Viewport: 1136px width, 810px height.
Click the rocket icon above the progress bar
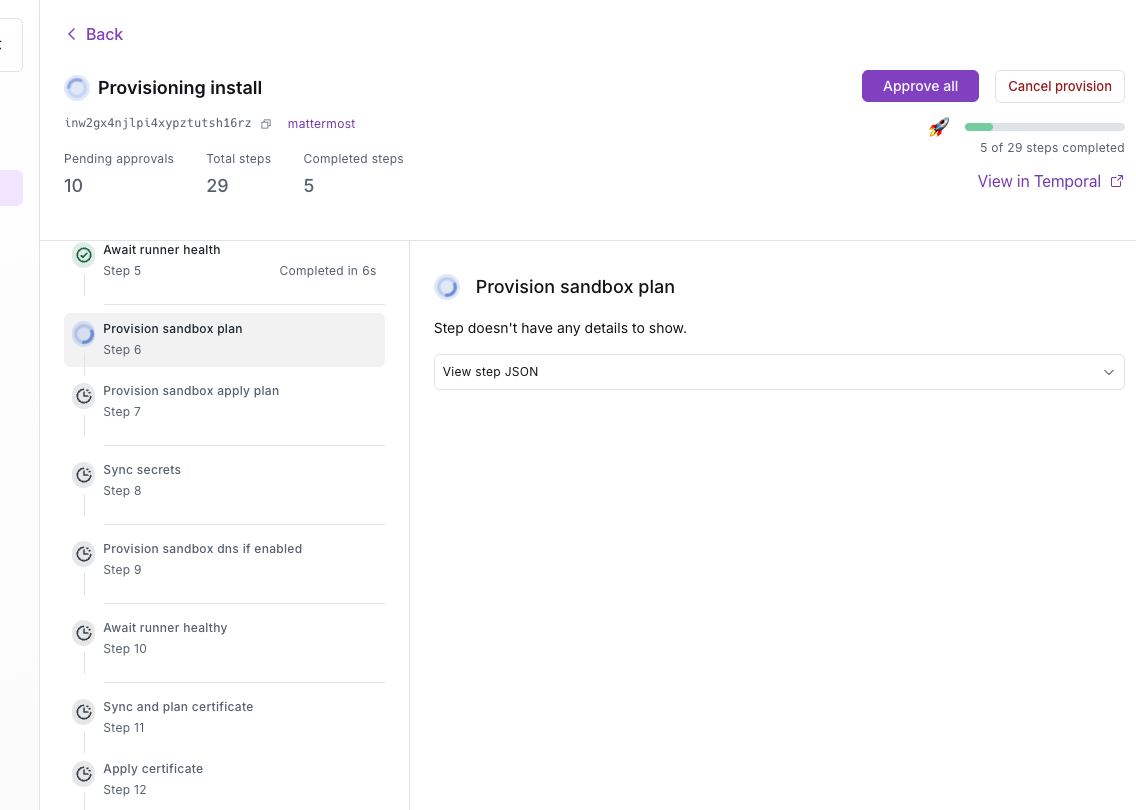pos(938,127)
